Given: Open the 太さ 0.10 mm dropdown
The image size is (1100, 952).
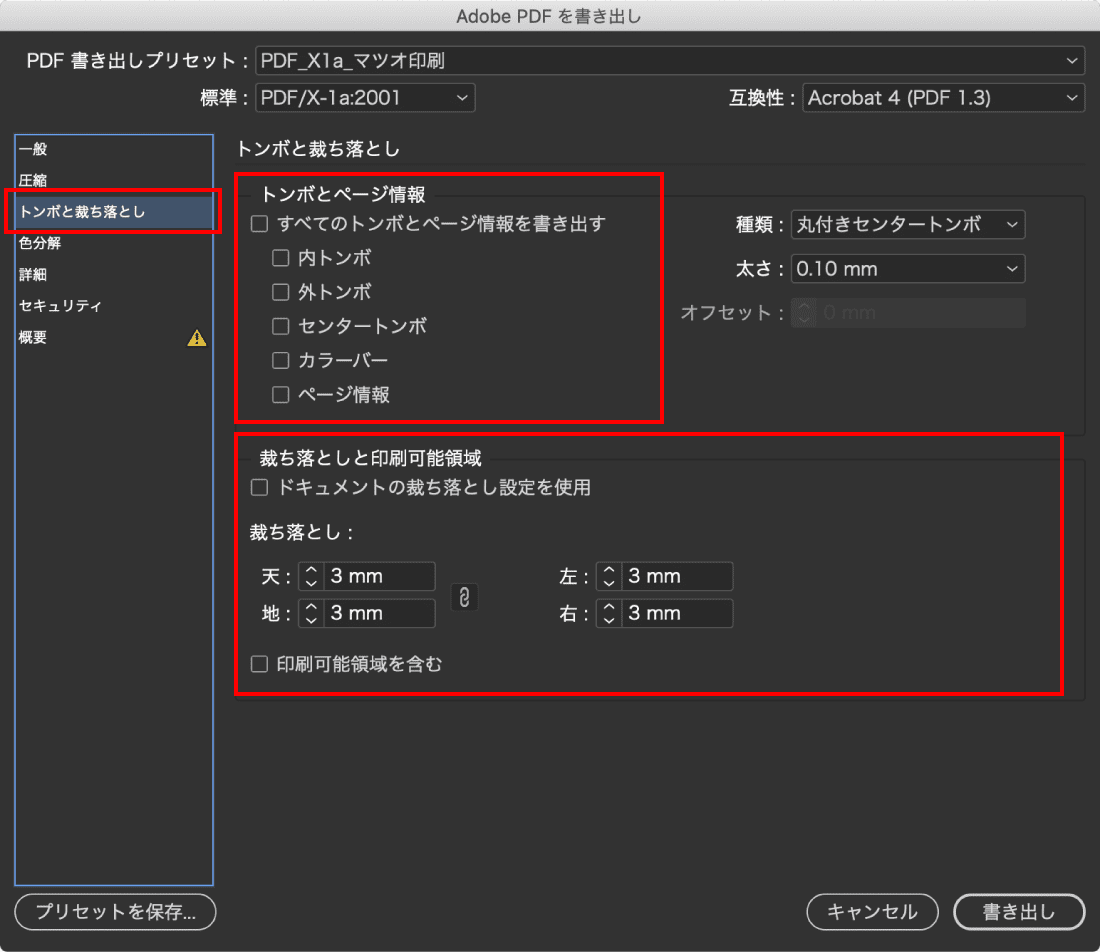Looking at the screenshot, I should 908,269.
